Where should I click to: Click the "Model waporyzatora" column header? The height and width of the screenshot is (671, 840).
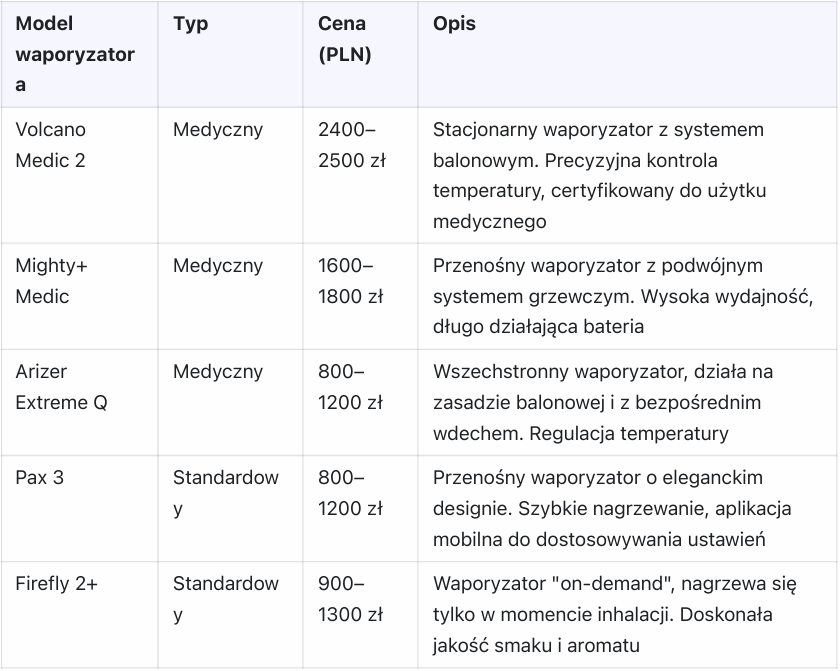[75, 54]
